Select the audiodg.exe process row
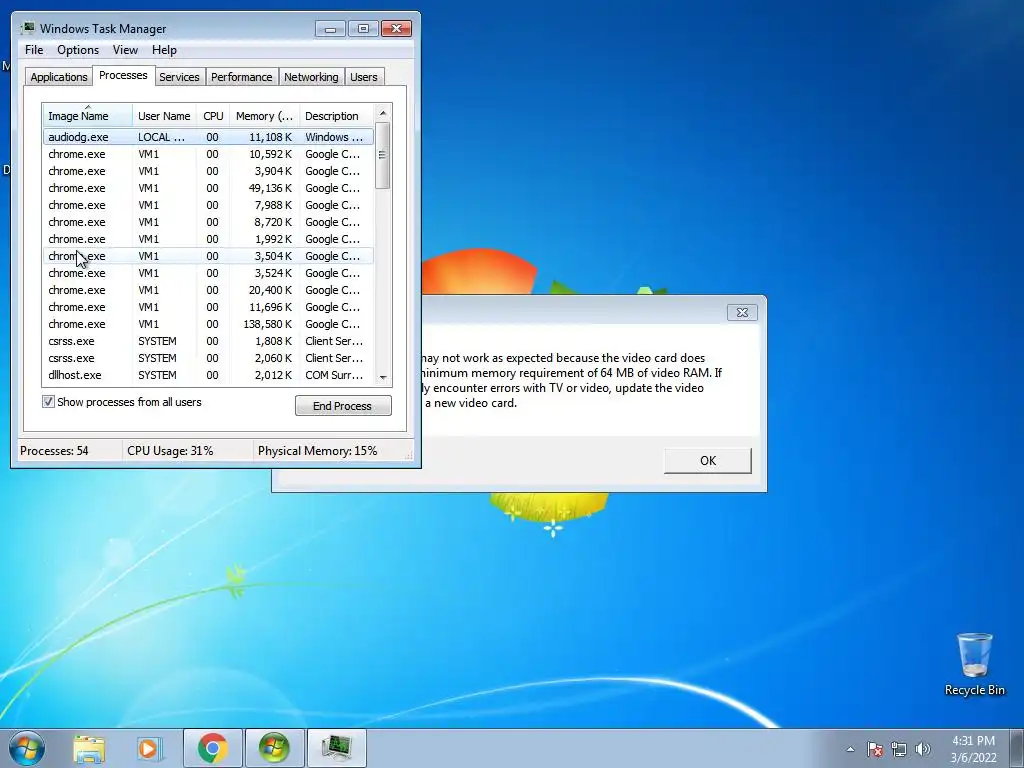Viewport: 1024px width, 768px height. [208, 137]
